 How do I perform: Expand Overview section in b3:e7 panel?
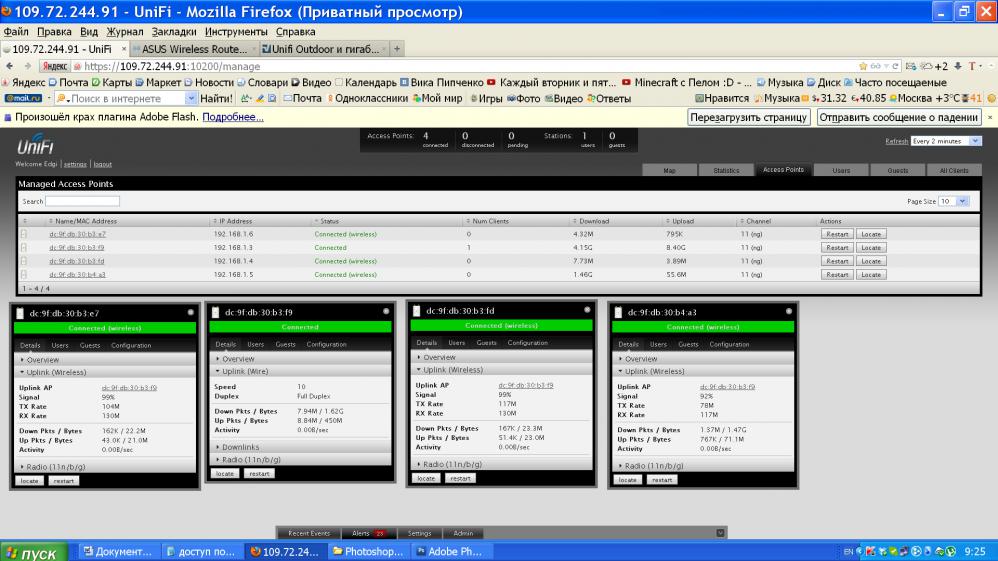42,359
